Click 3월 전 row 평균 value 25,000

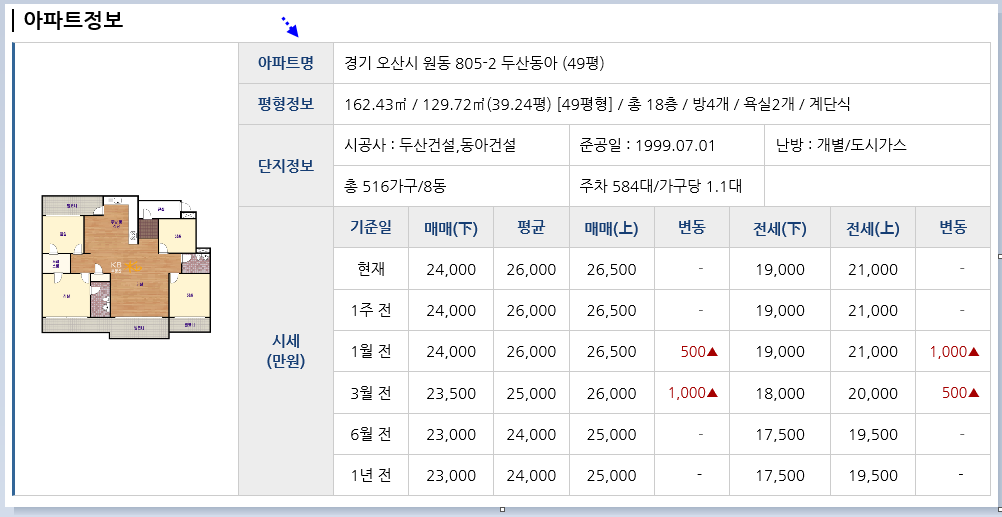531,393
